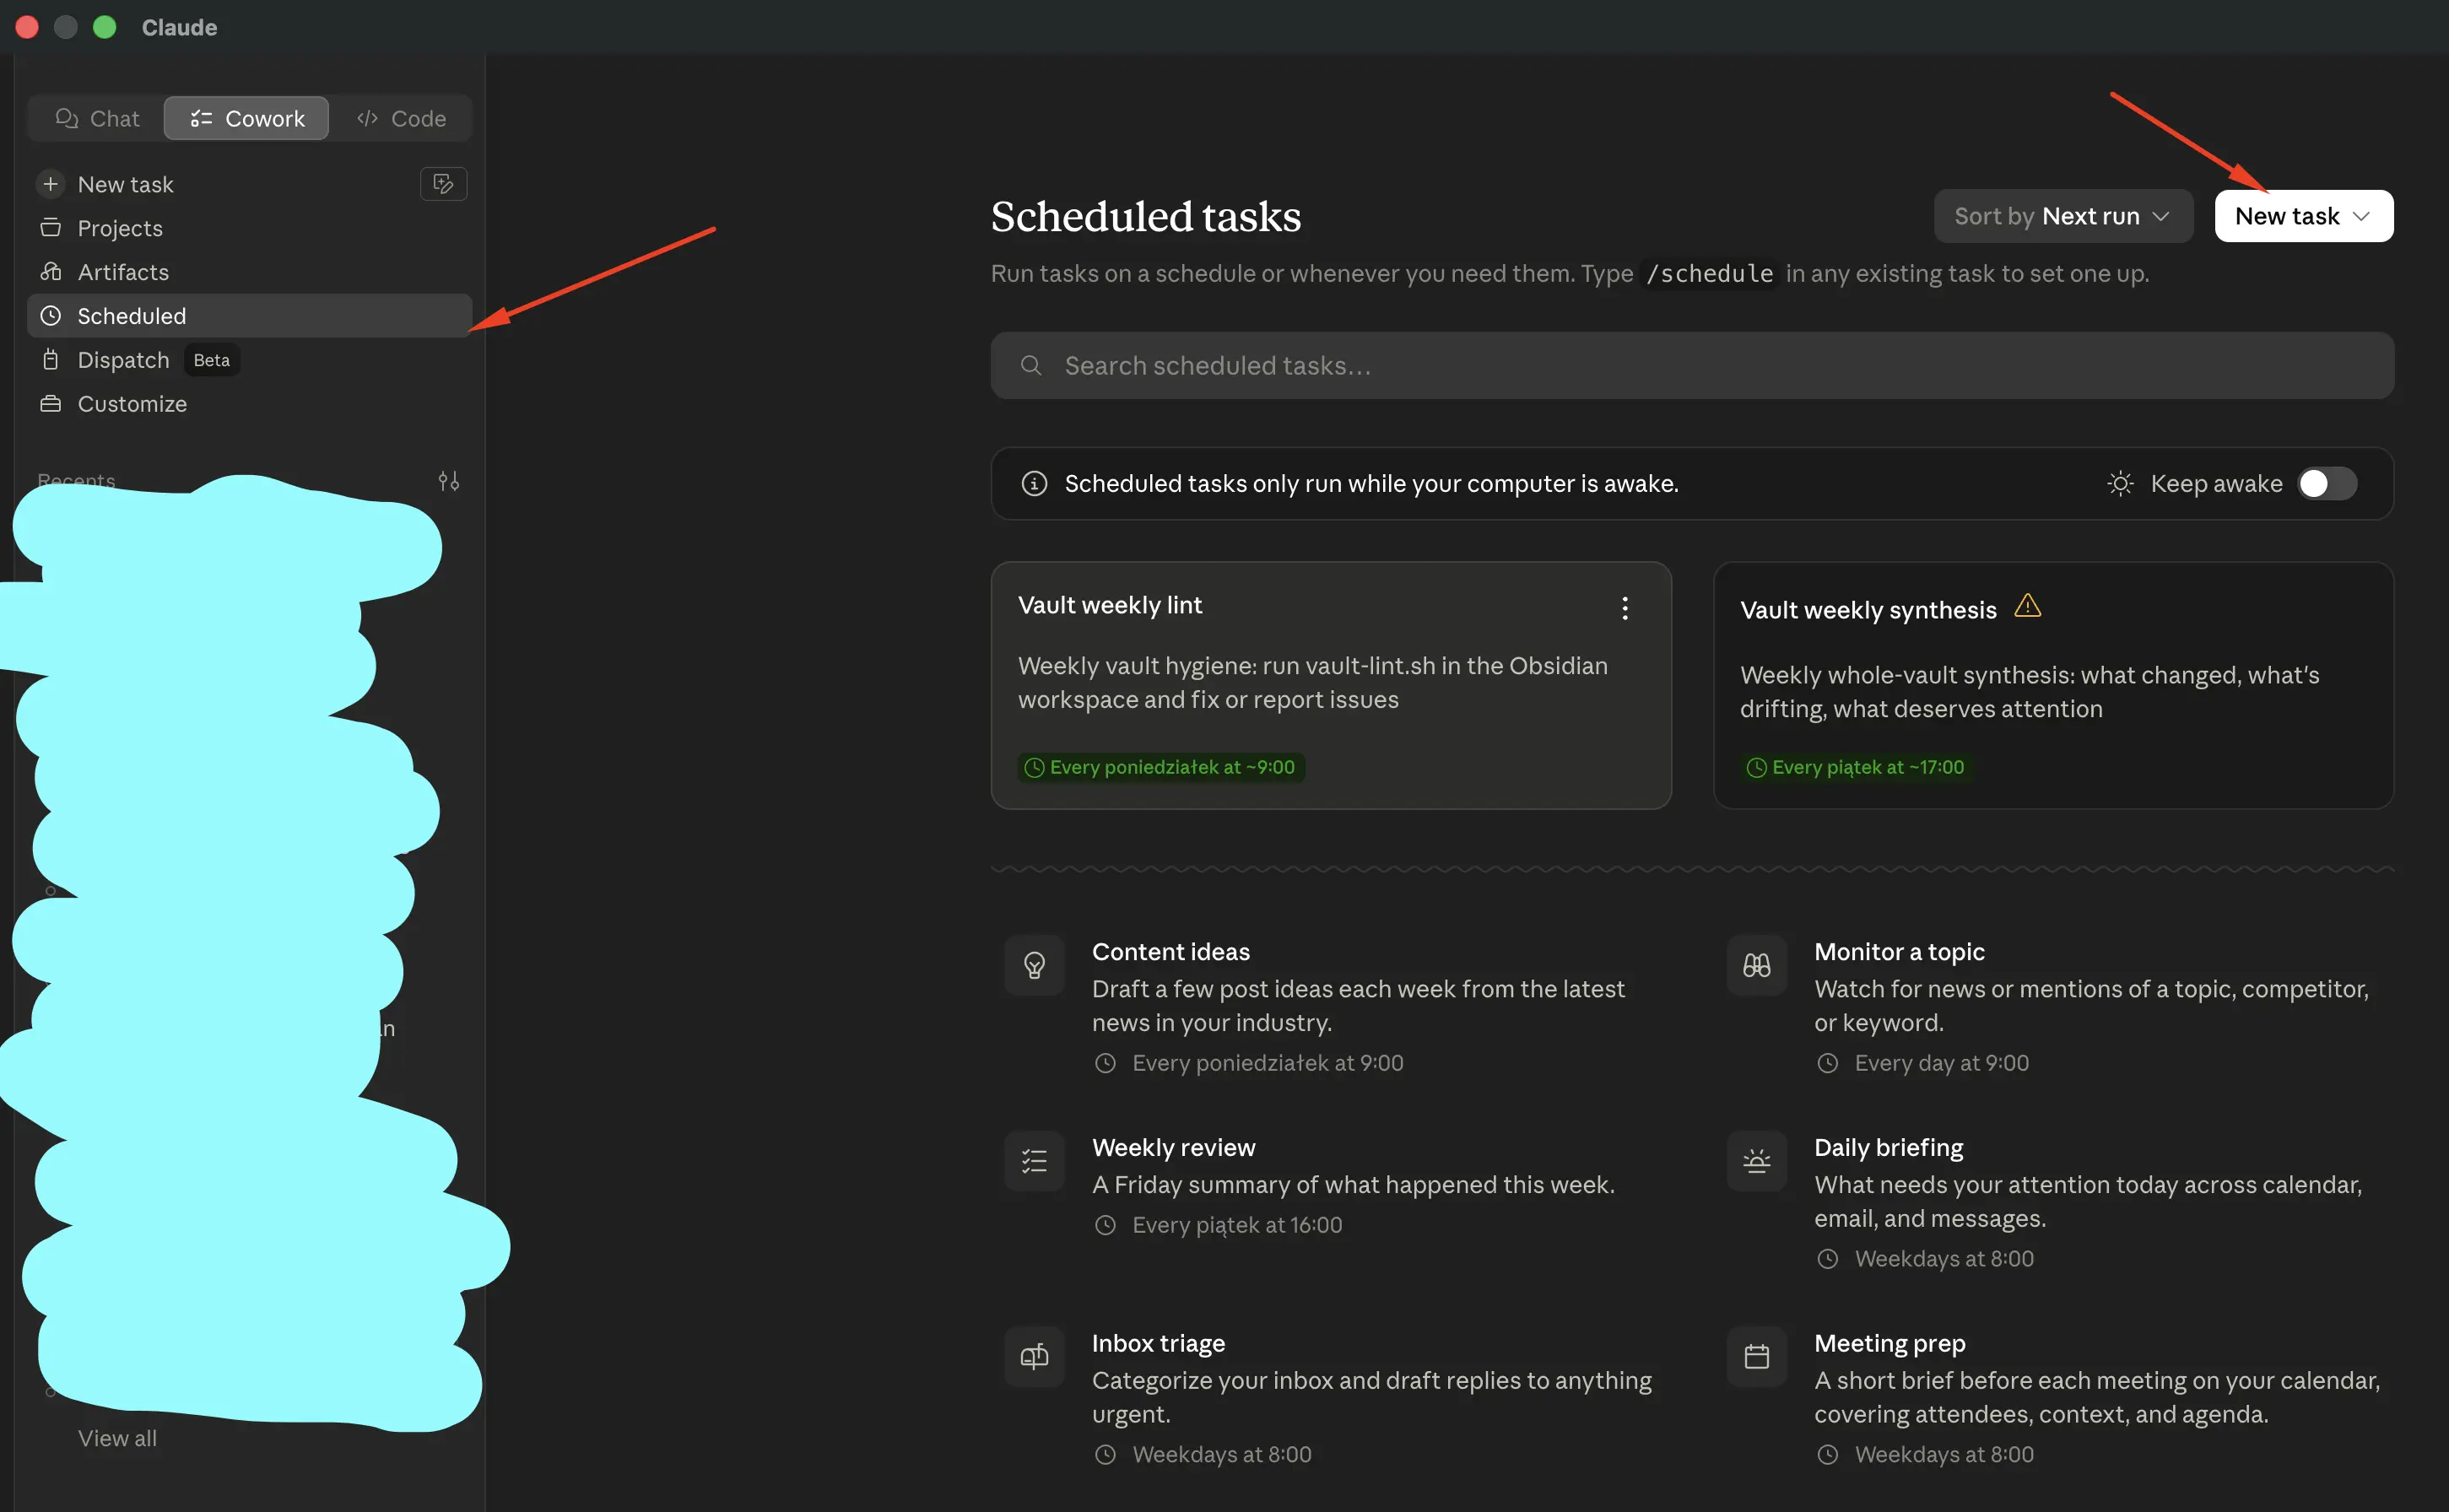Screen dimensions: 2449x1512
Task: Switch to the Chat tab
Action: tap(97, 118)
